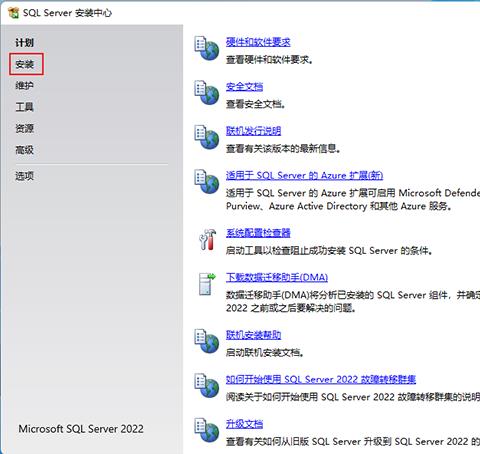This screenshot has height=454, width=480.
Task: Click the description text 查看硬件和软件要求。
Action: 269,60
